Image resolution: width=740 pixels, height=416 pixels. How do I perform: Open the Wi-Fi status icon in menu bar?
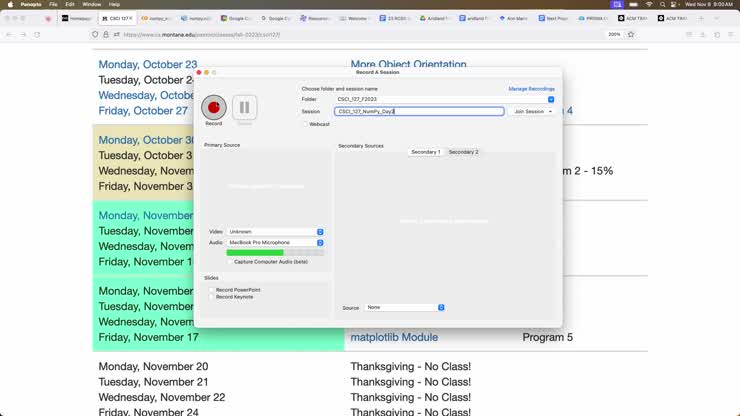[x=647, y=4]
